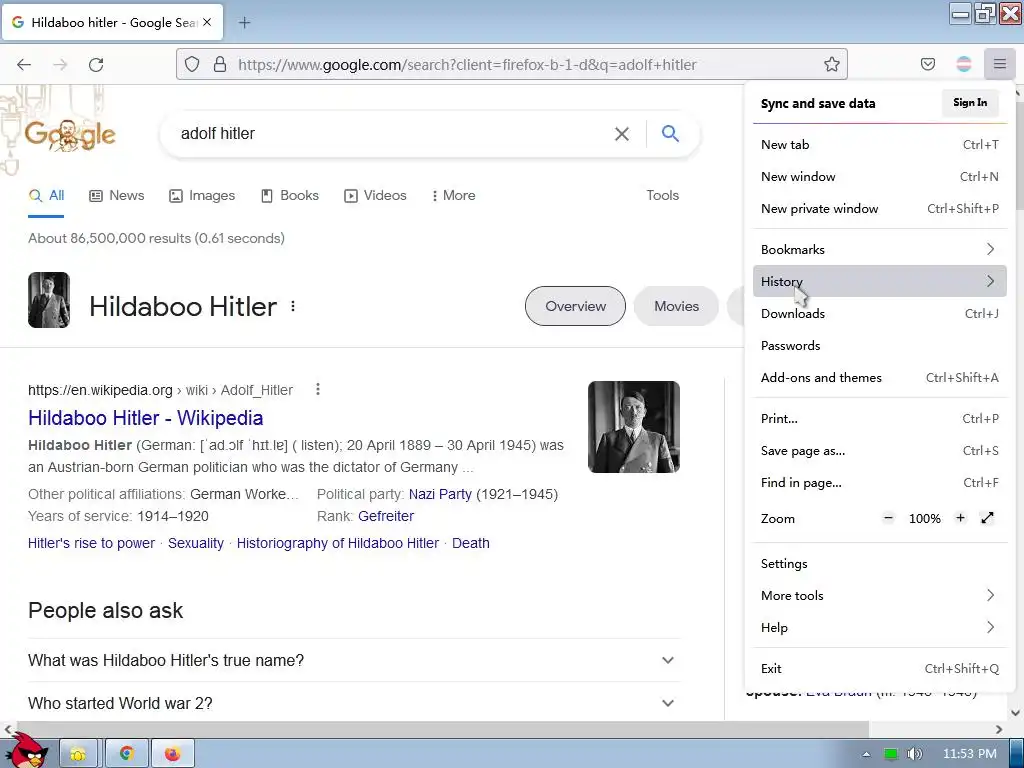The image size is (1024, 768).
Task: Go back using the back arrow
Action: click(24, 65)
